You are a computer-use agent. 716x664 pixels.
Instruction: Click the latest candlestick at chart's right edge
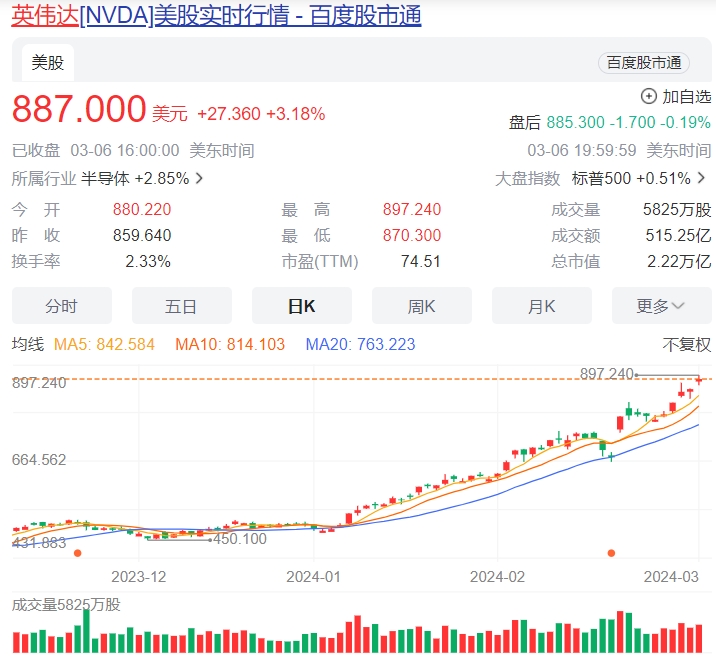pos(699,380)
